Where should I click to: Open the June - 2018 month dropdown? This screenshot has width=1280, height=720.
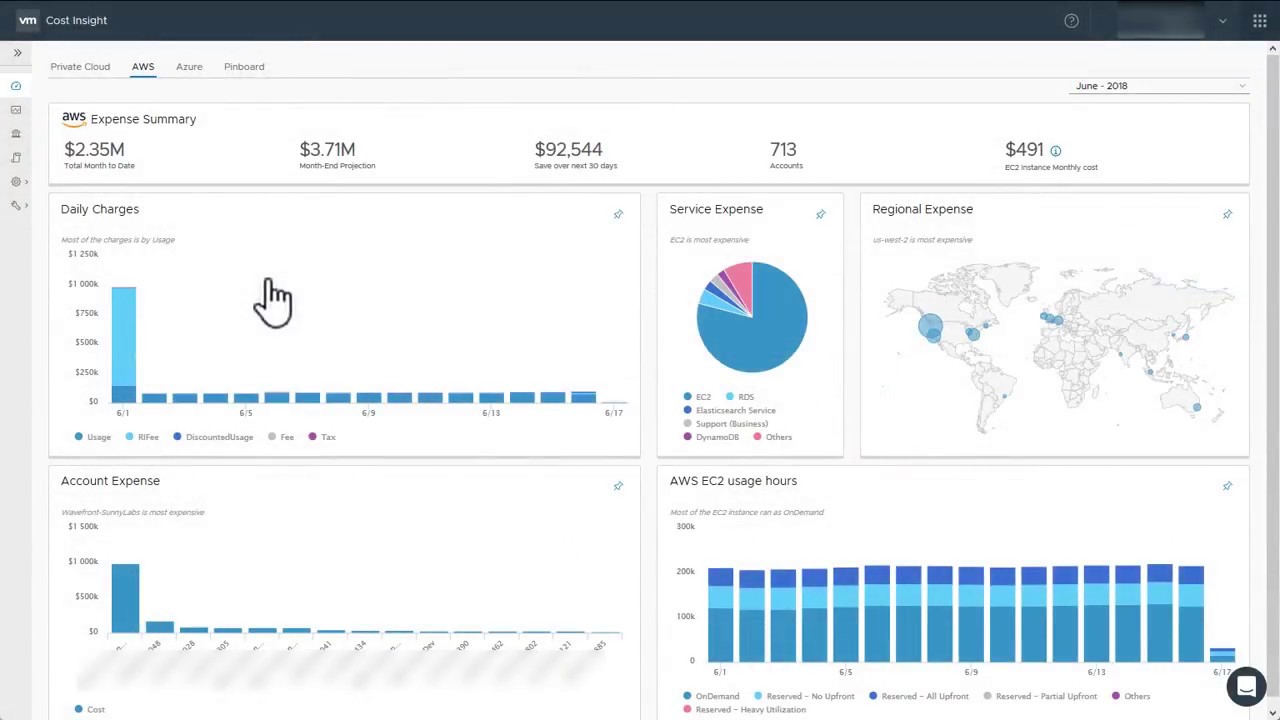pyautogui.click(x=1160, y=86)
